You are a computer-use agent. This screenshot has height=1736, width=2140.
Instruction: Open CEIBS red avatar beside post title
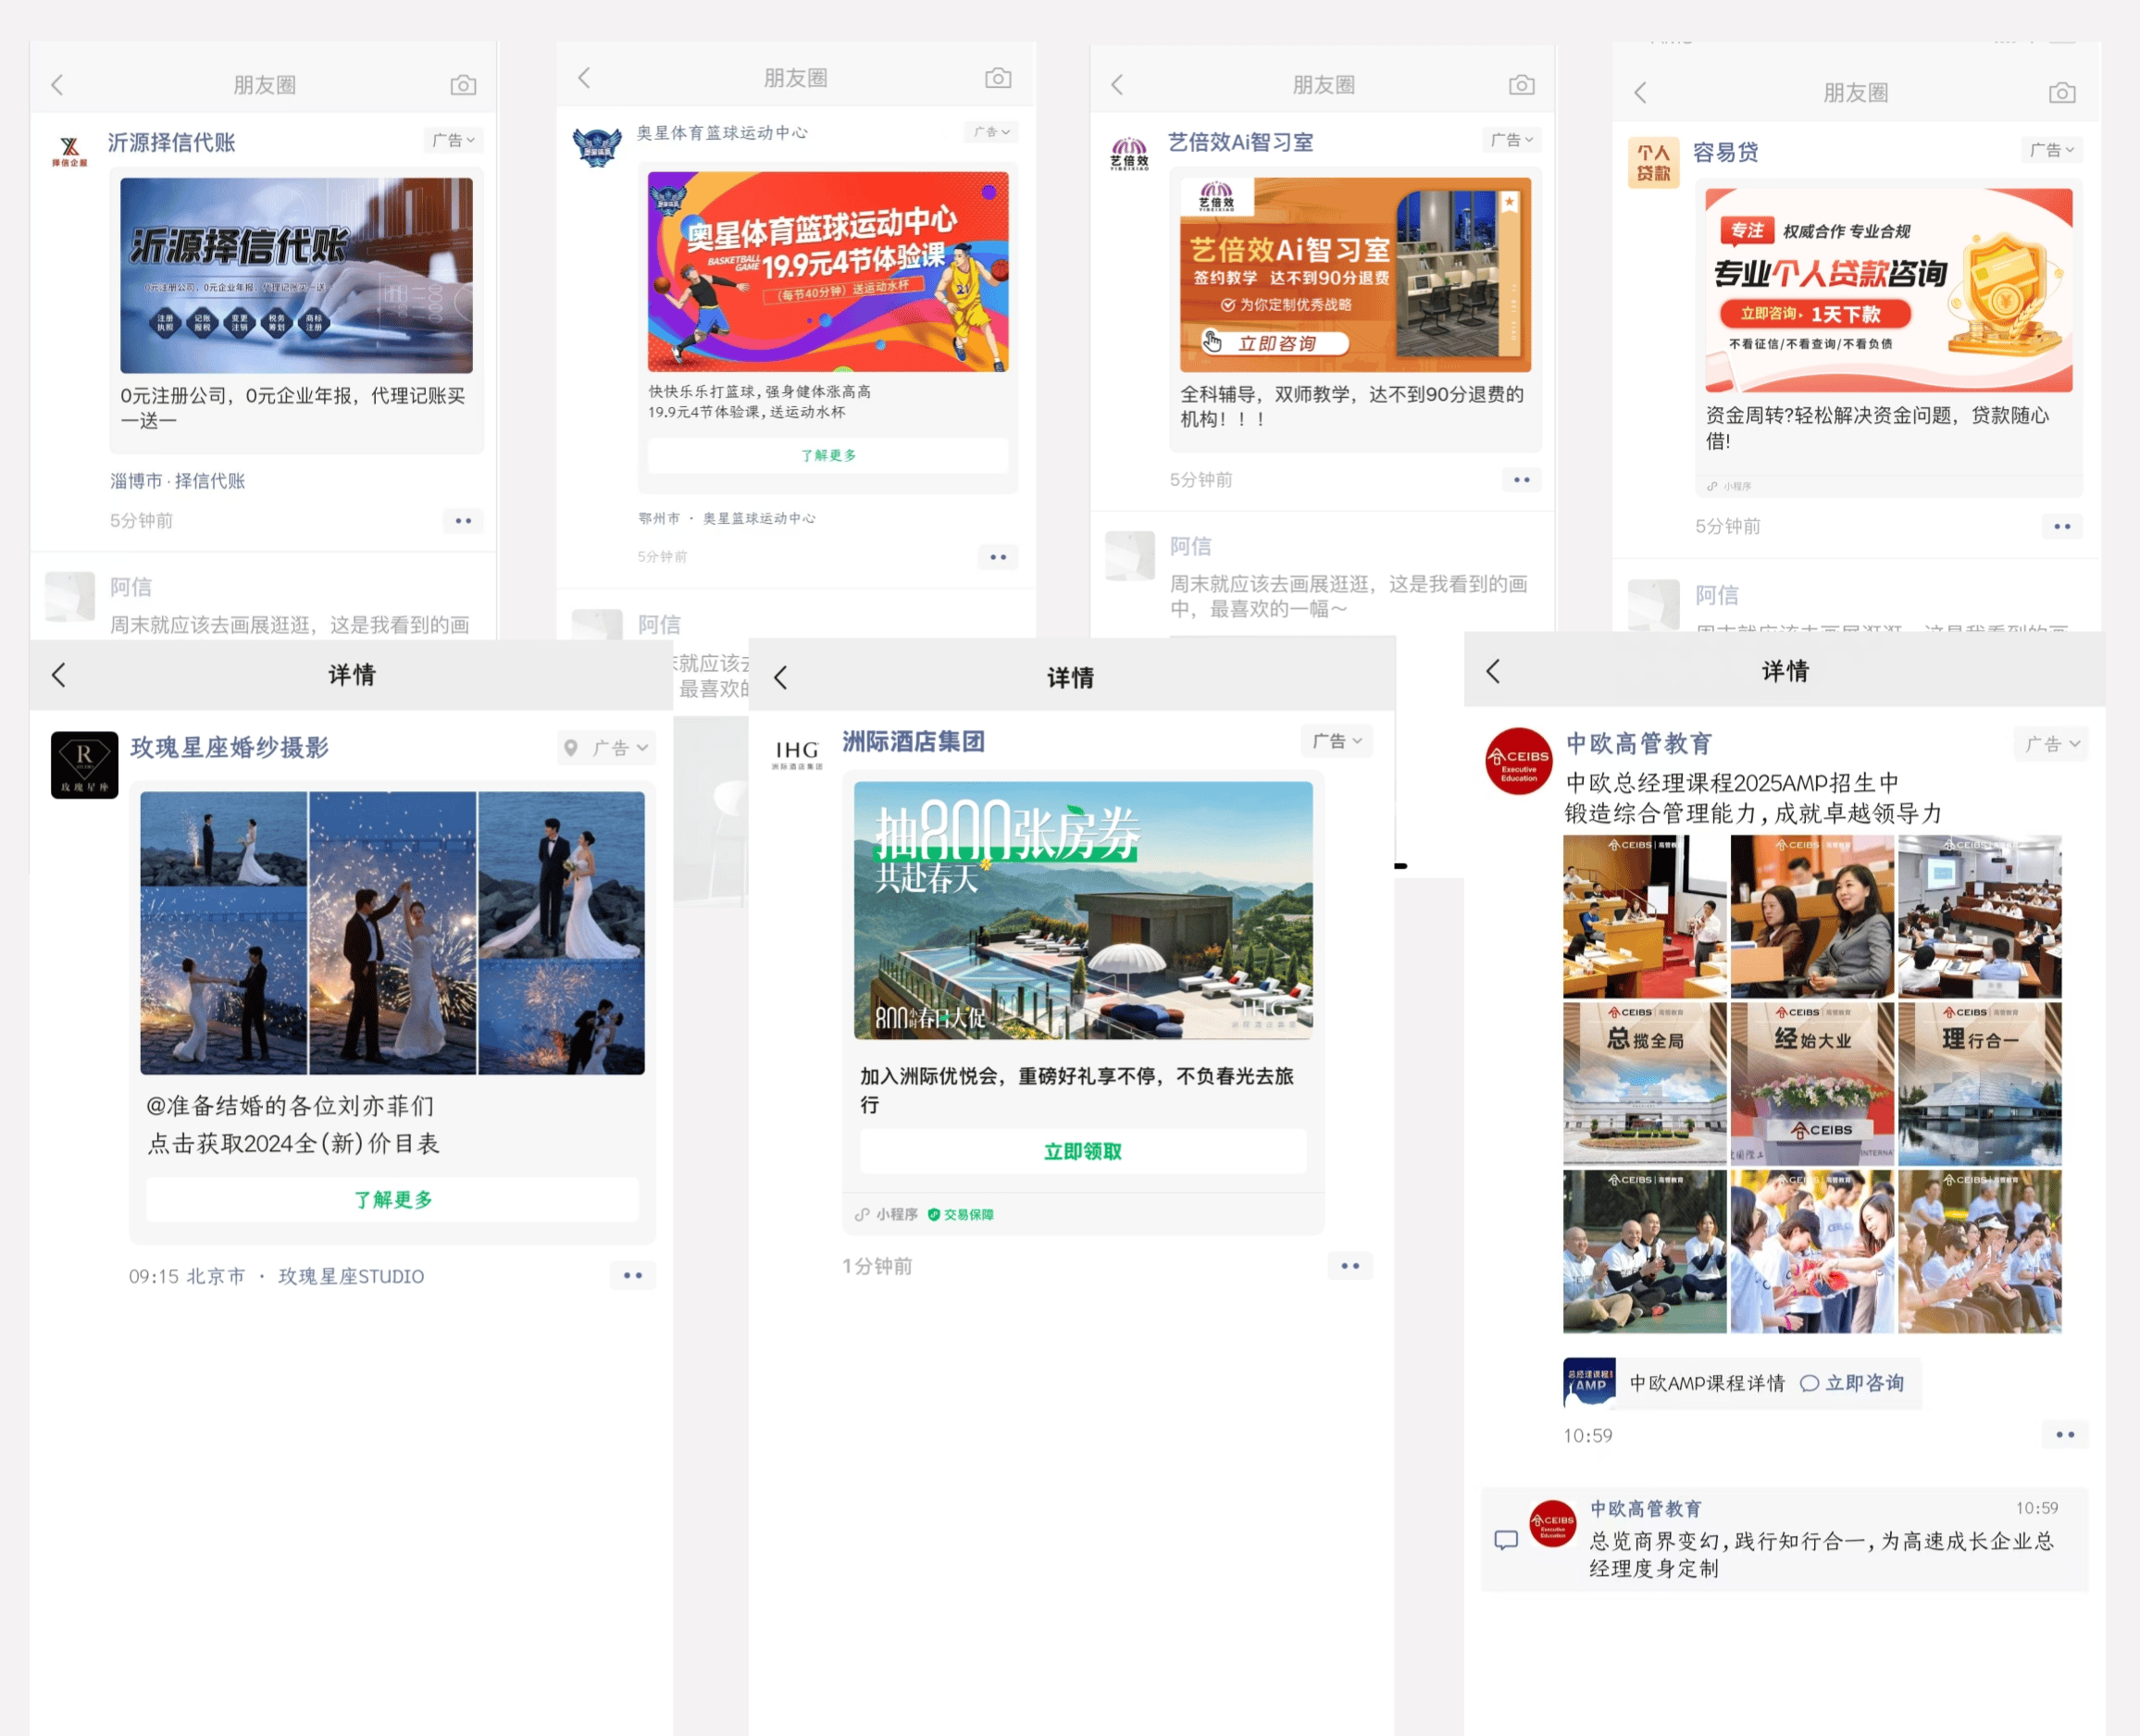(x=1519, y=761)
